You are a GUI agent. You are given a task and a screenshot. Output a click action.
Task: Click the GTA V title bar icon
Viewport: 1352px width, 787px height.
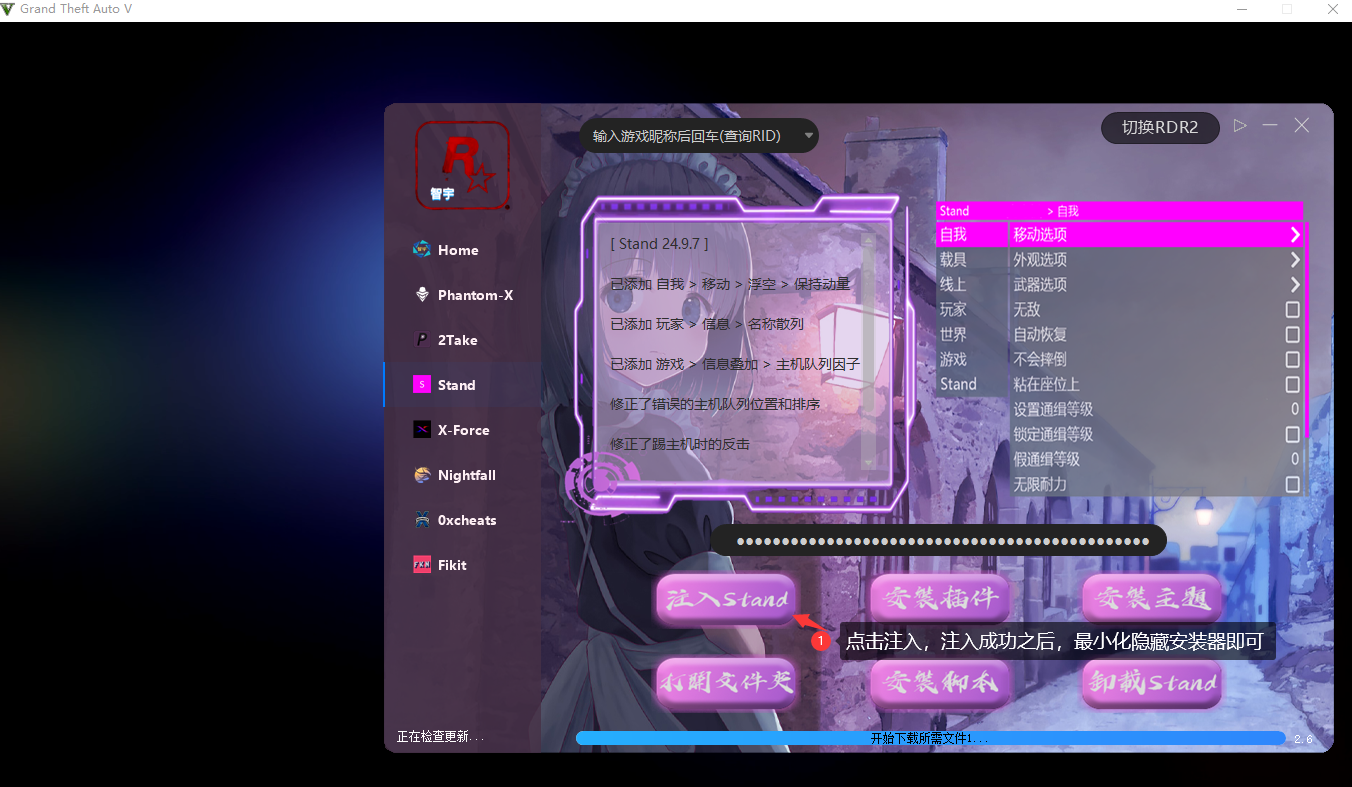(x=8, y=9)
